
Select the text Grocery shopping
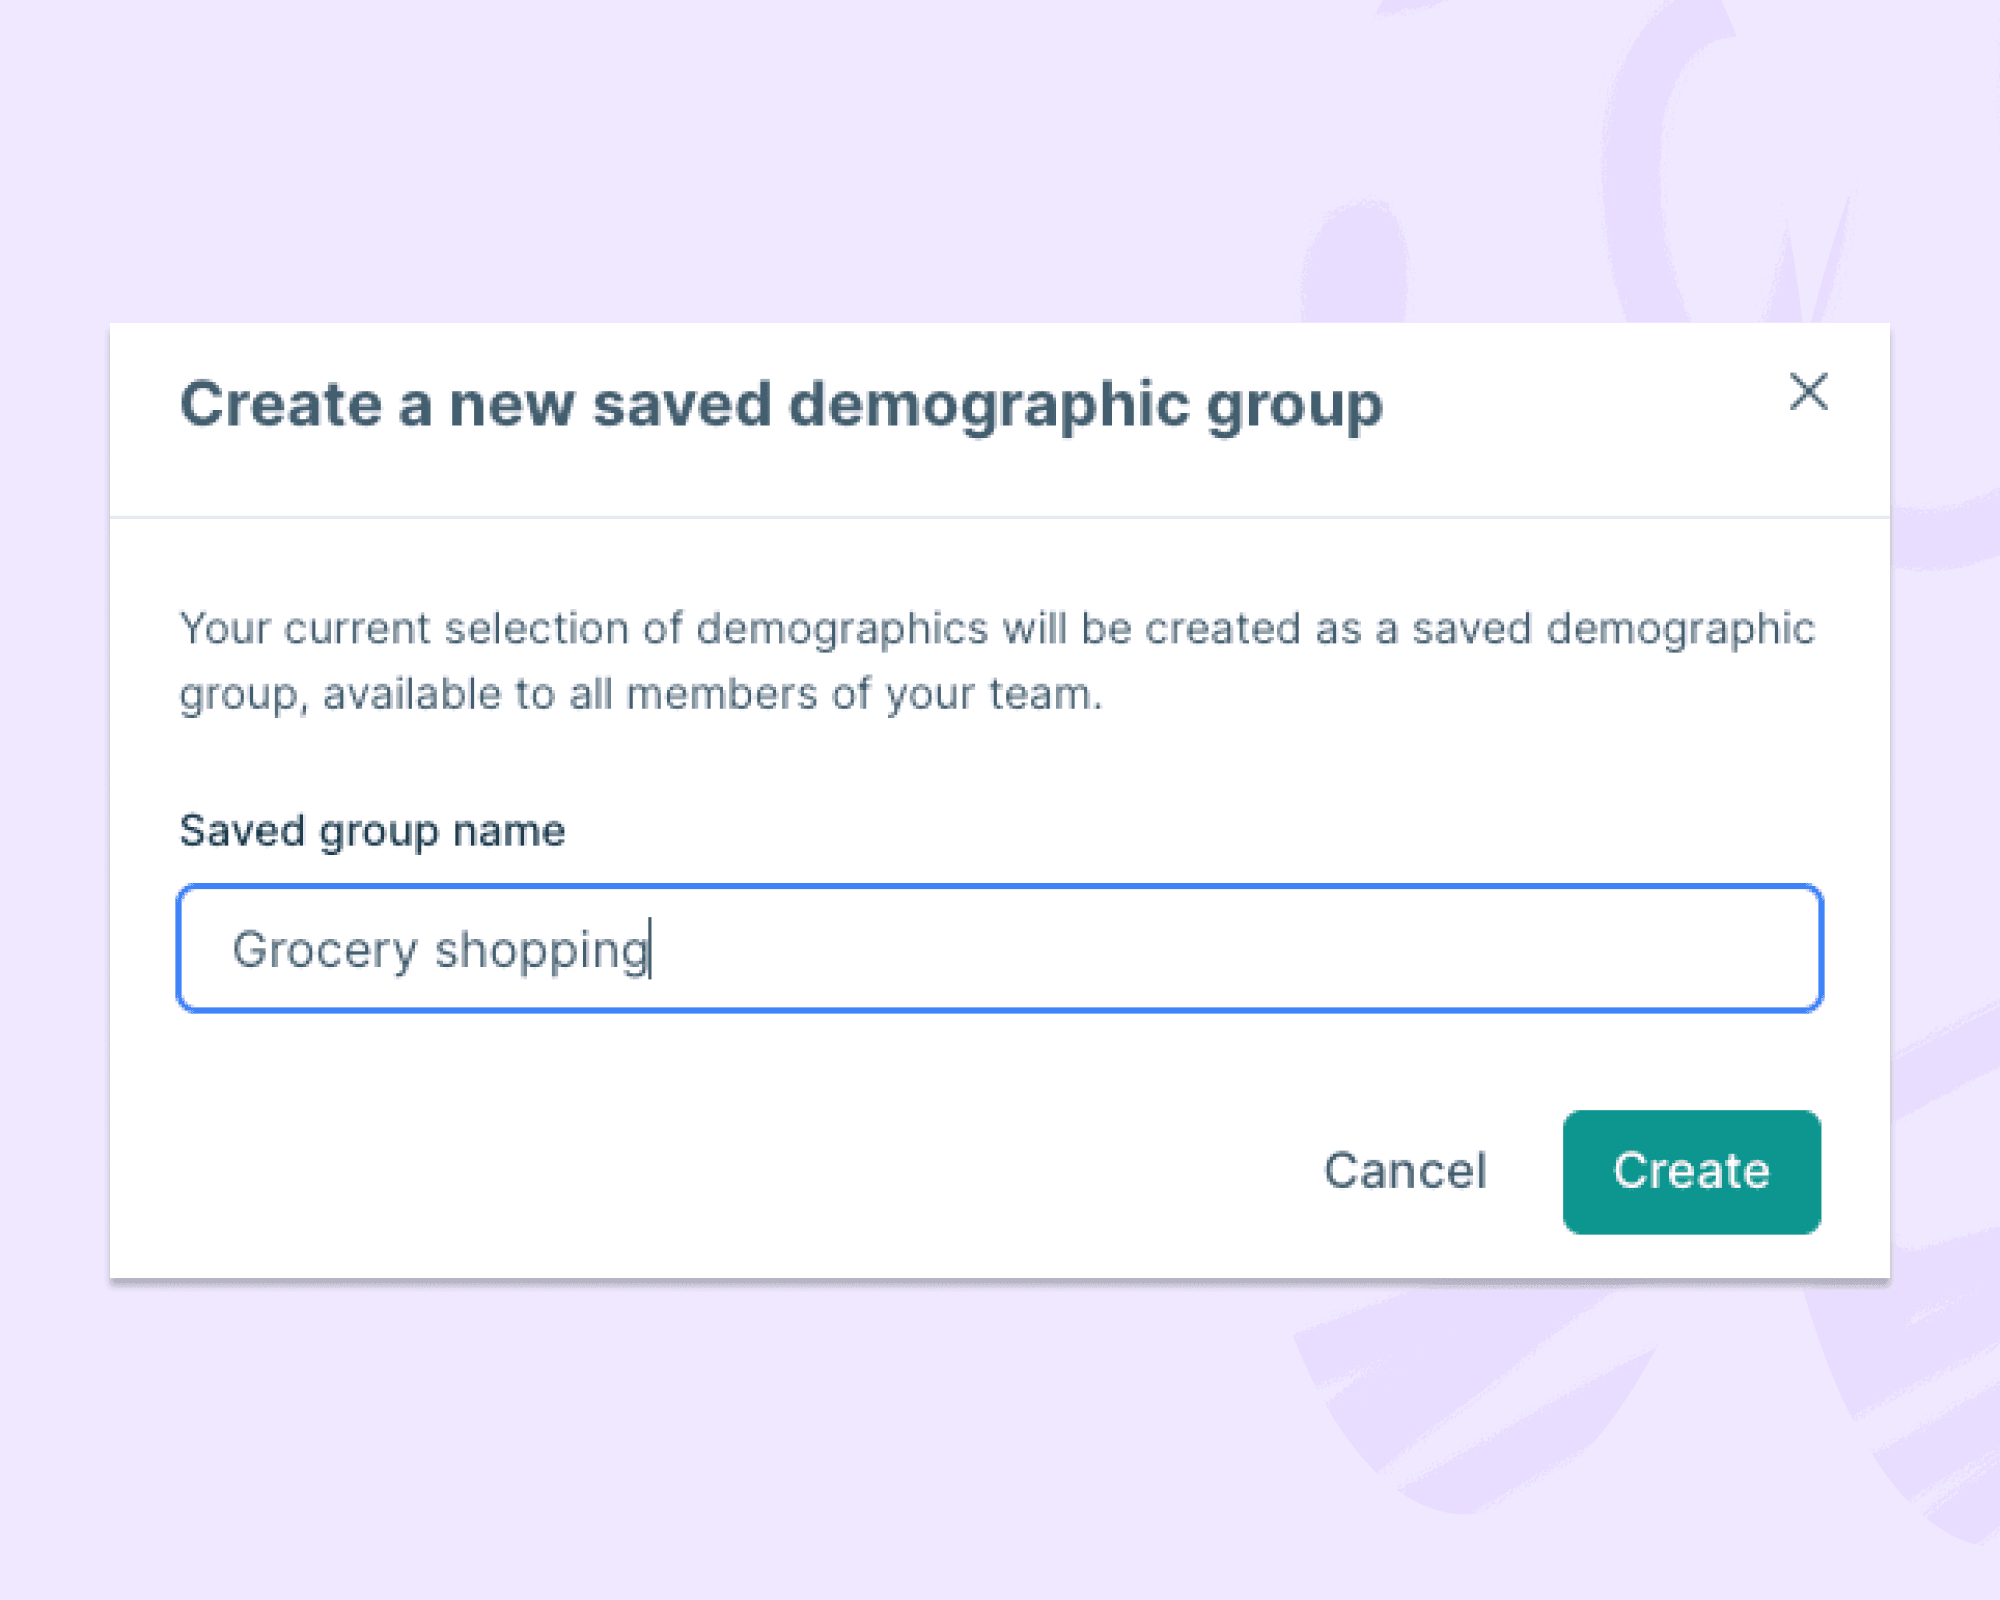pos(440,948)
